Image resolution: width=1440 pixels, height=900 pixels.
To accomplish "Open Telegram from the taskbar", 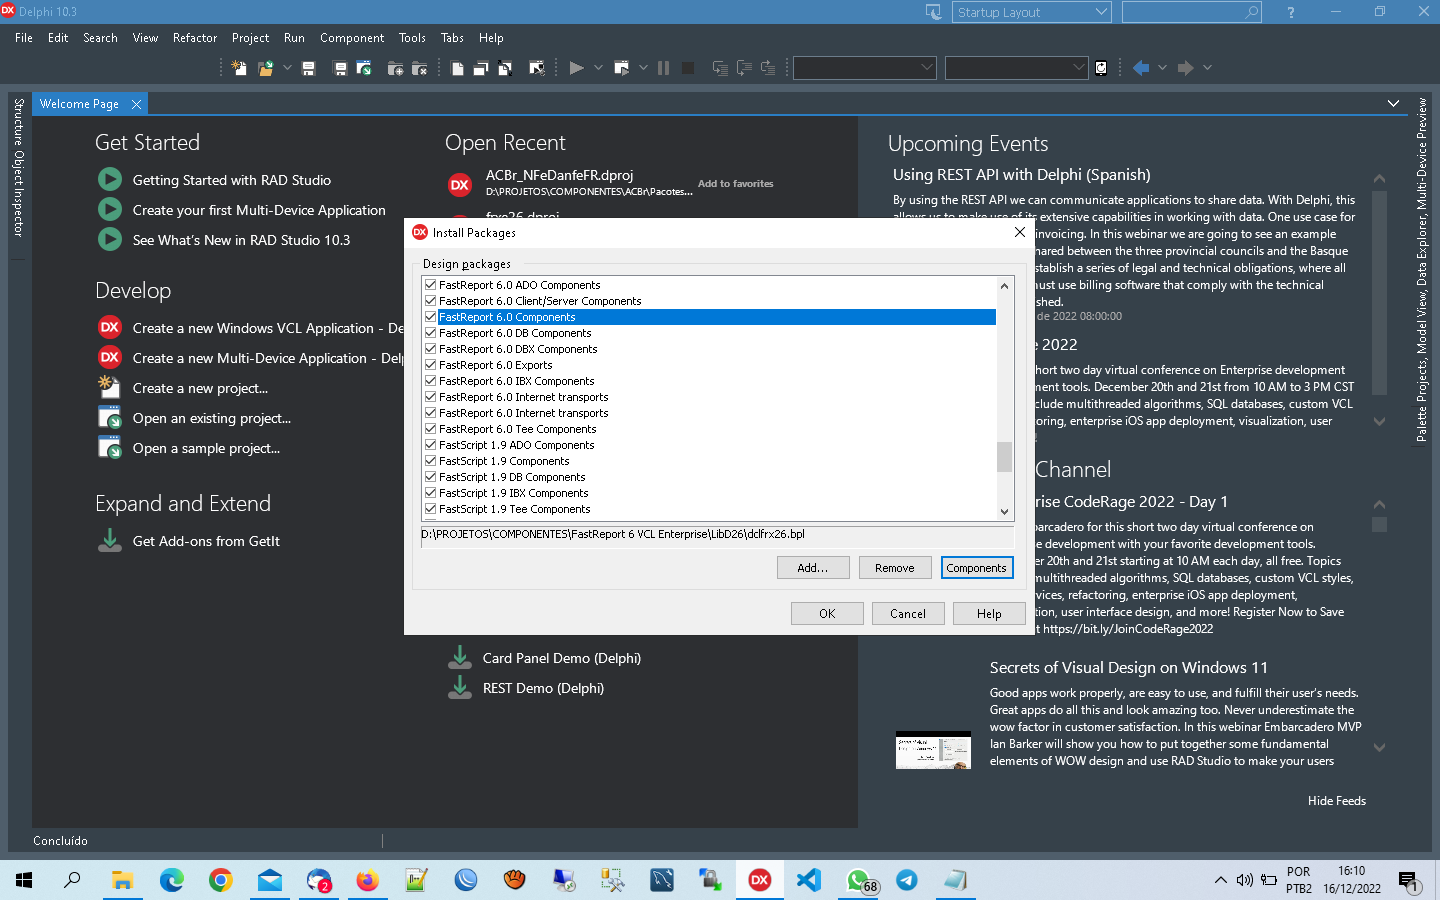I will click(907, 880).
